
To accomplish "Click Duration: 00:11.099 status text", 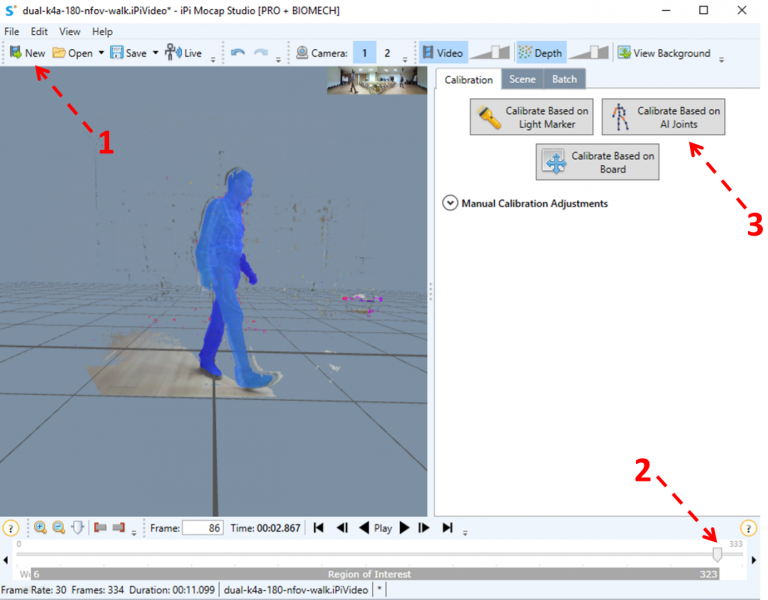I will point(172,590).
